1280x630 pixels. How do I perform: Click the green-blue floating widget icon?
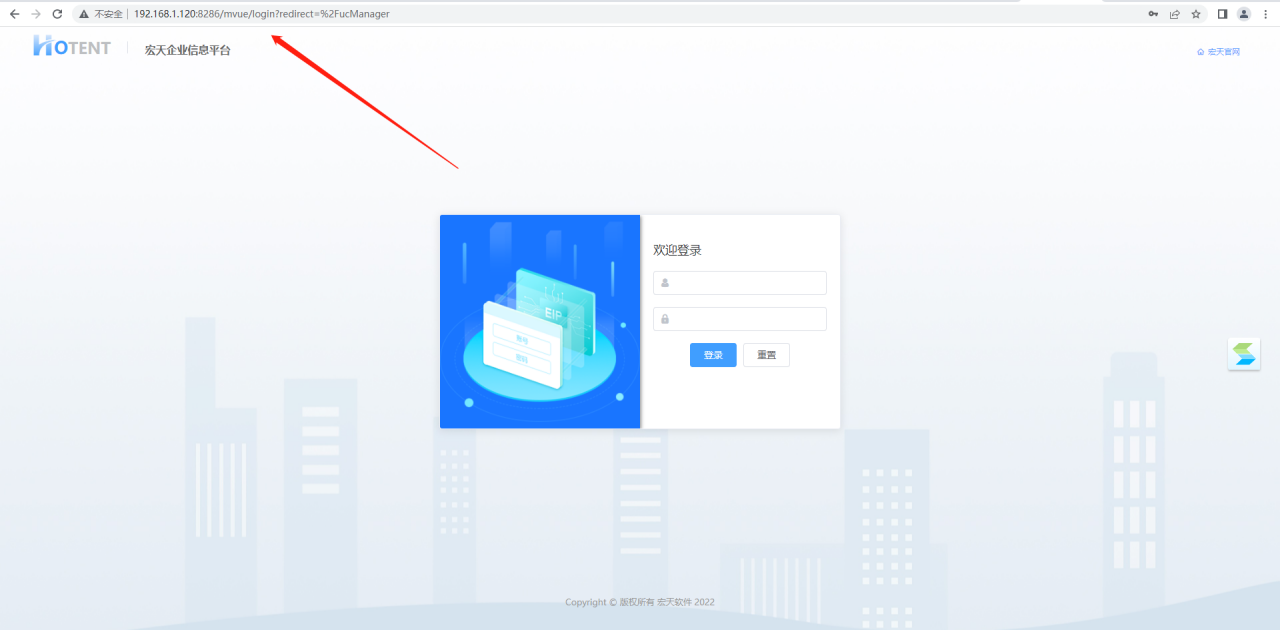point(1244,354)
